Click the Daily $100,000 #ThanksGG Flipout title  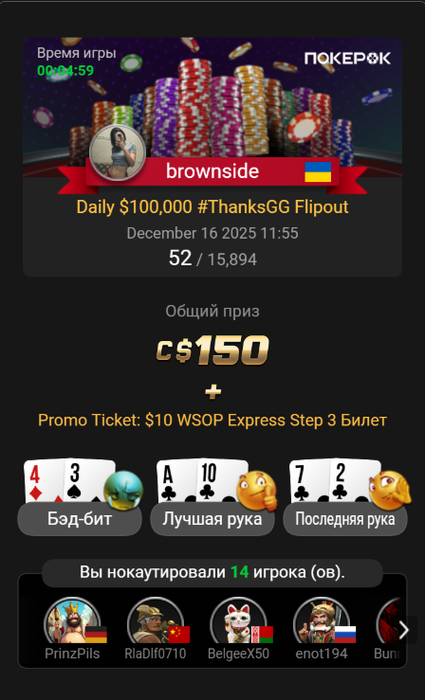click(212, 207)
